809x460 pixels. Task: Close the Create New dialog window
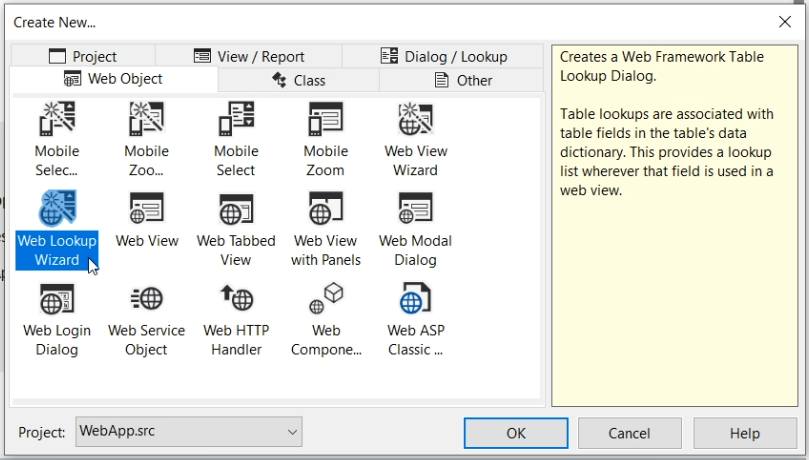click(785, 21)
